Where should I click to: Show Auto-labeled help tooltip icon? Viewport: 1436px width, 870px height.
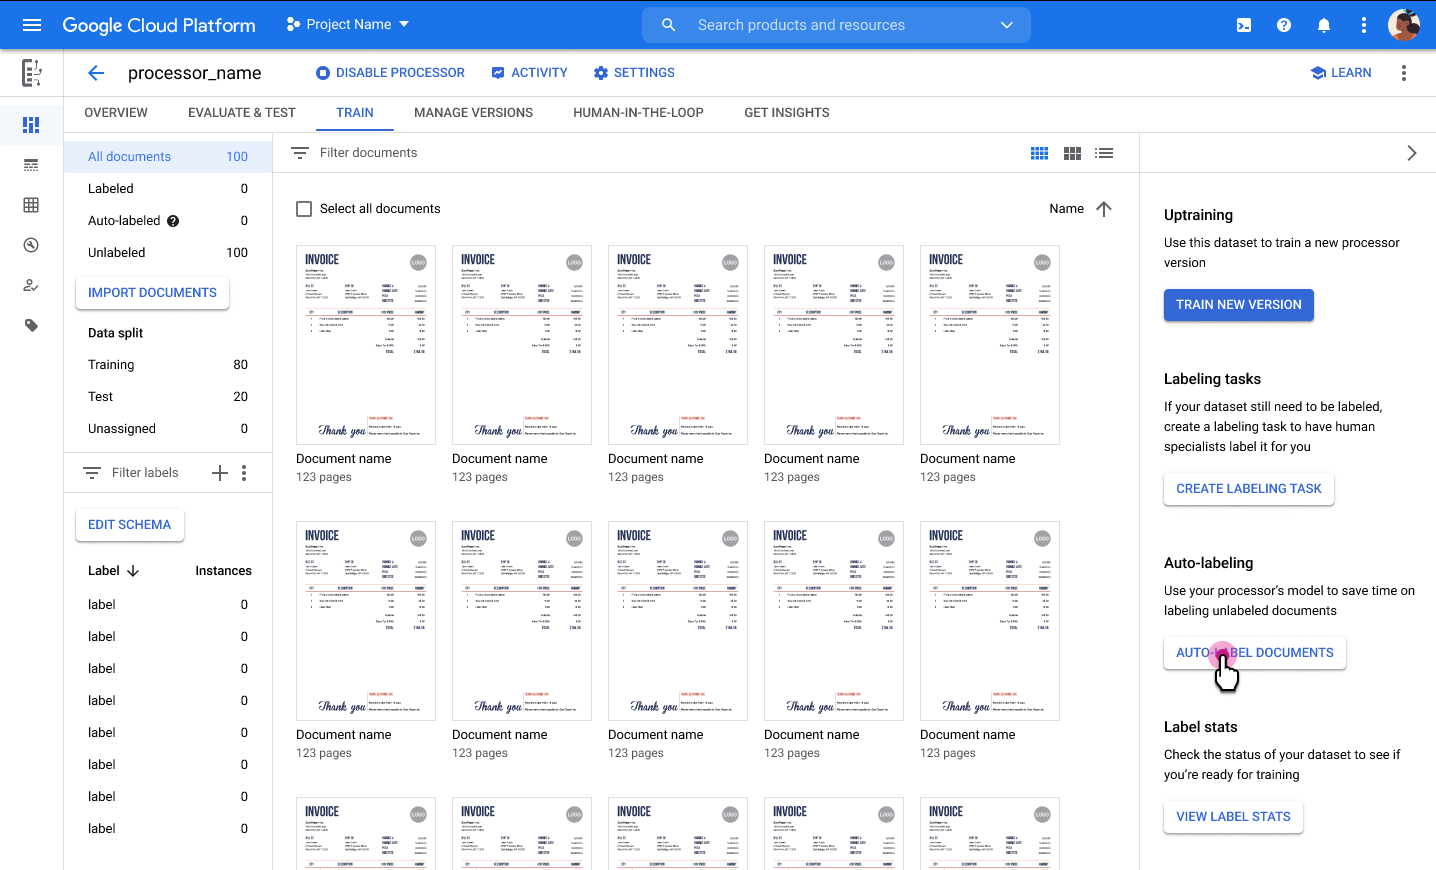pyautogui.click(x=173, y=221)
